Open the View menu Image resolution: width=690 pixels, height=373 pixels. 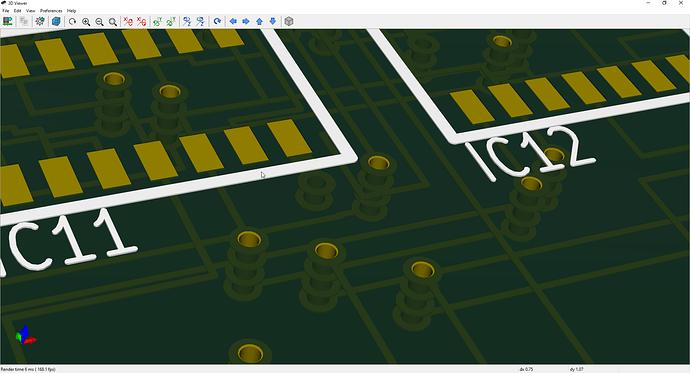30,11
